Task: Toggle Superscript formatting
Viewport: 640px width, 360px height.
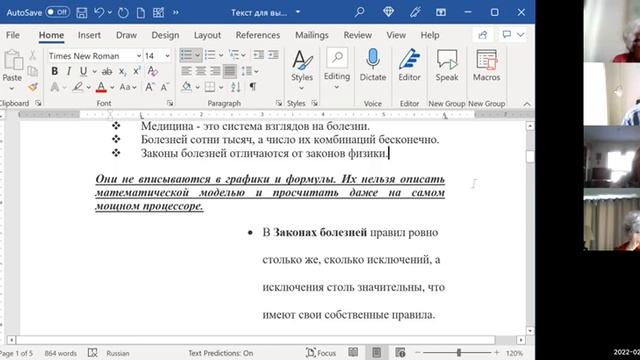Action: click(137, 71)
